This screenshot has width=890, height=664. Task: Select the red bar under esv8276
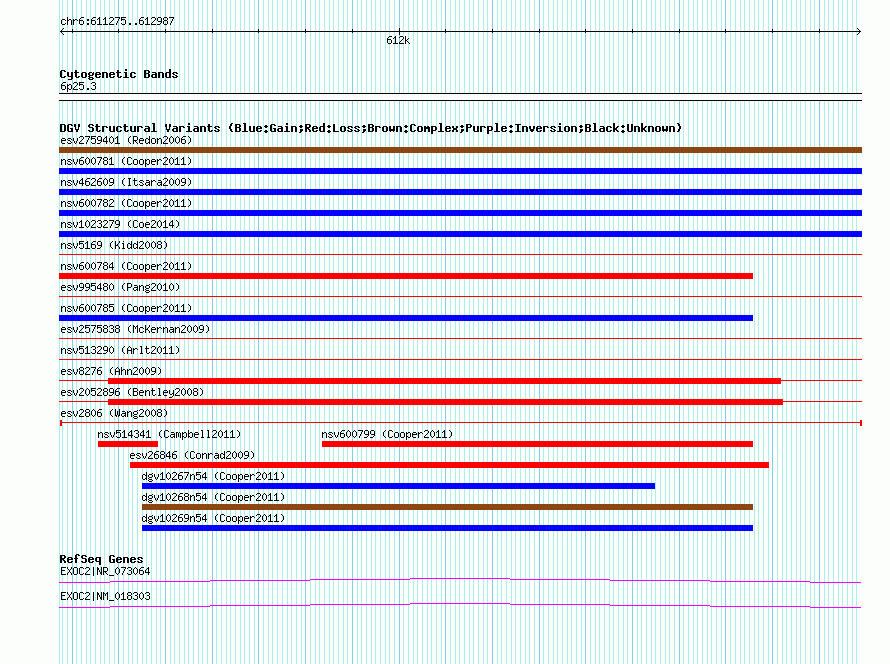444,381
